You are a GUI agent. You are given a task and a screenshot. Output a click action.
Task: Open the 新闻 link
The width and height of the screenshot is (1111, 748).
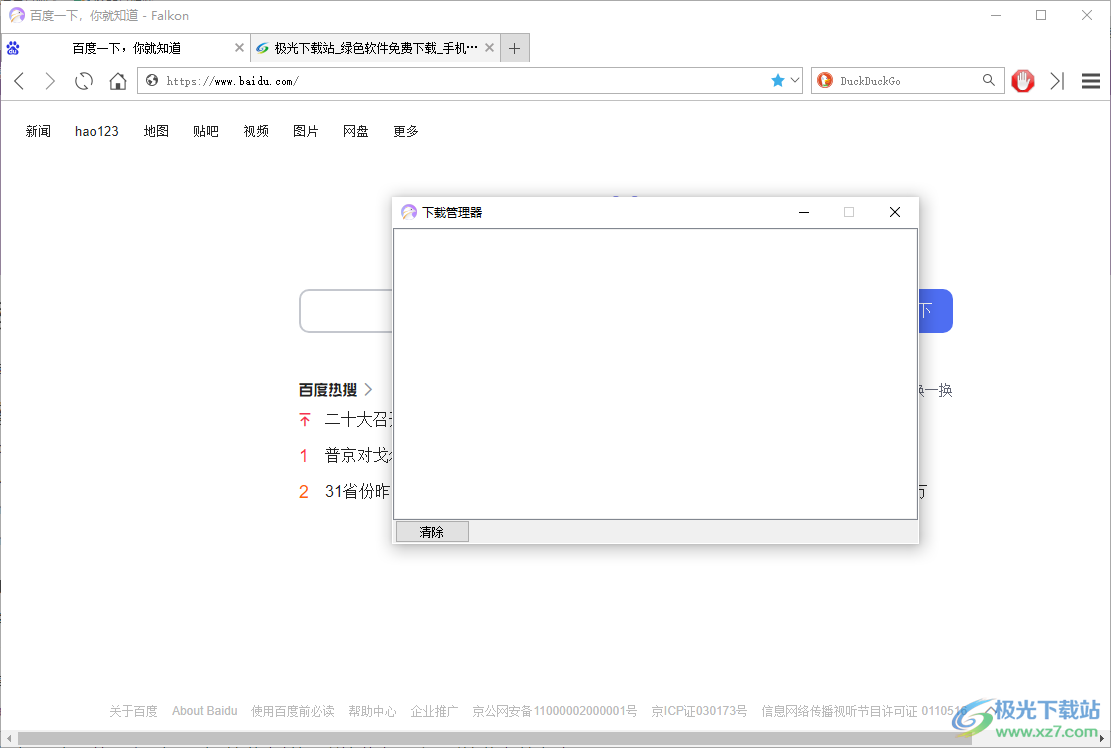coord(38,131)
